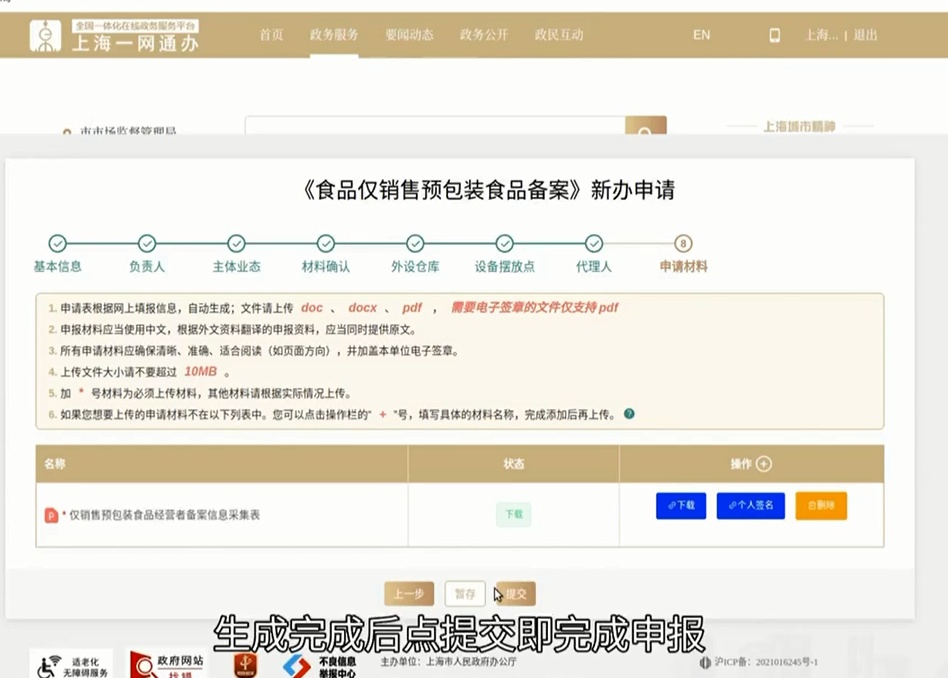
Task: Click the red PDF file icon
Action: [x=51, y=515]
